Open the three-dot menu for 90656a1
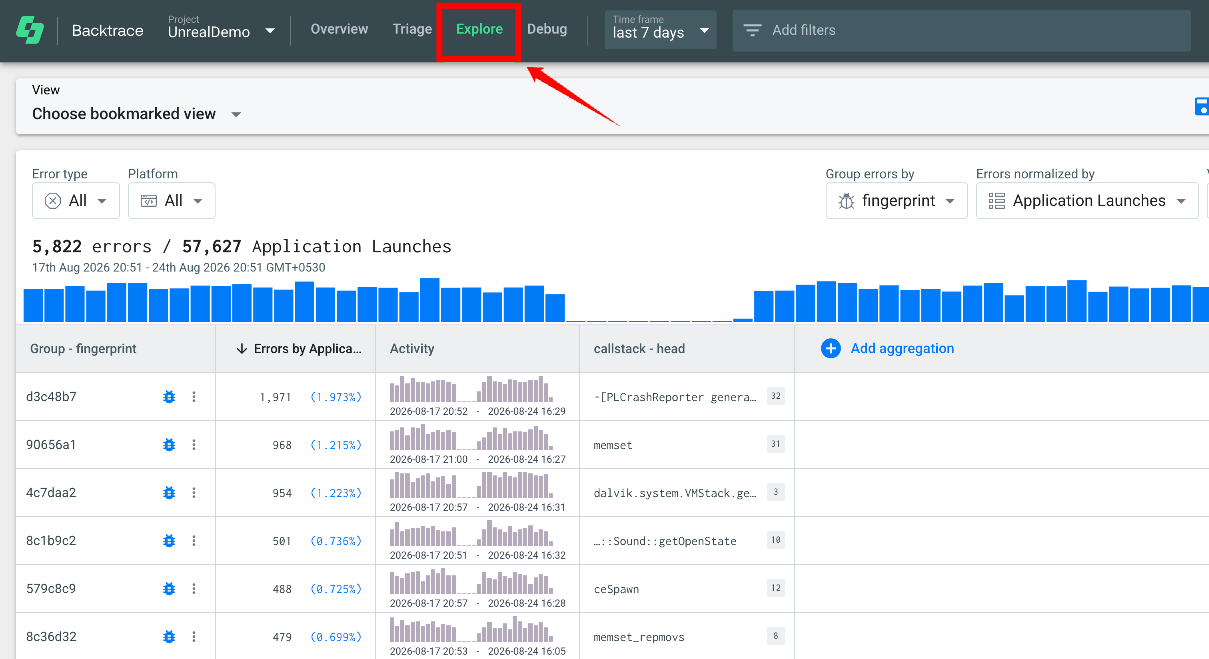The width and height of the screenshot is (1209, 659). [x=194, y=445]
